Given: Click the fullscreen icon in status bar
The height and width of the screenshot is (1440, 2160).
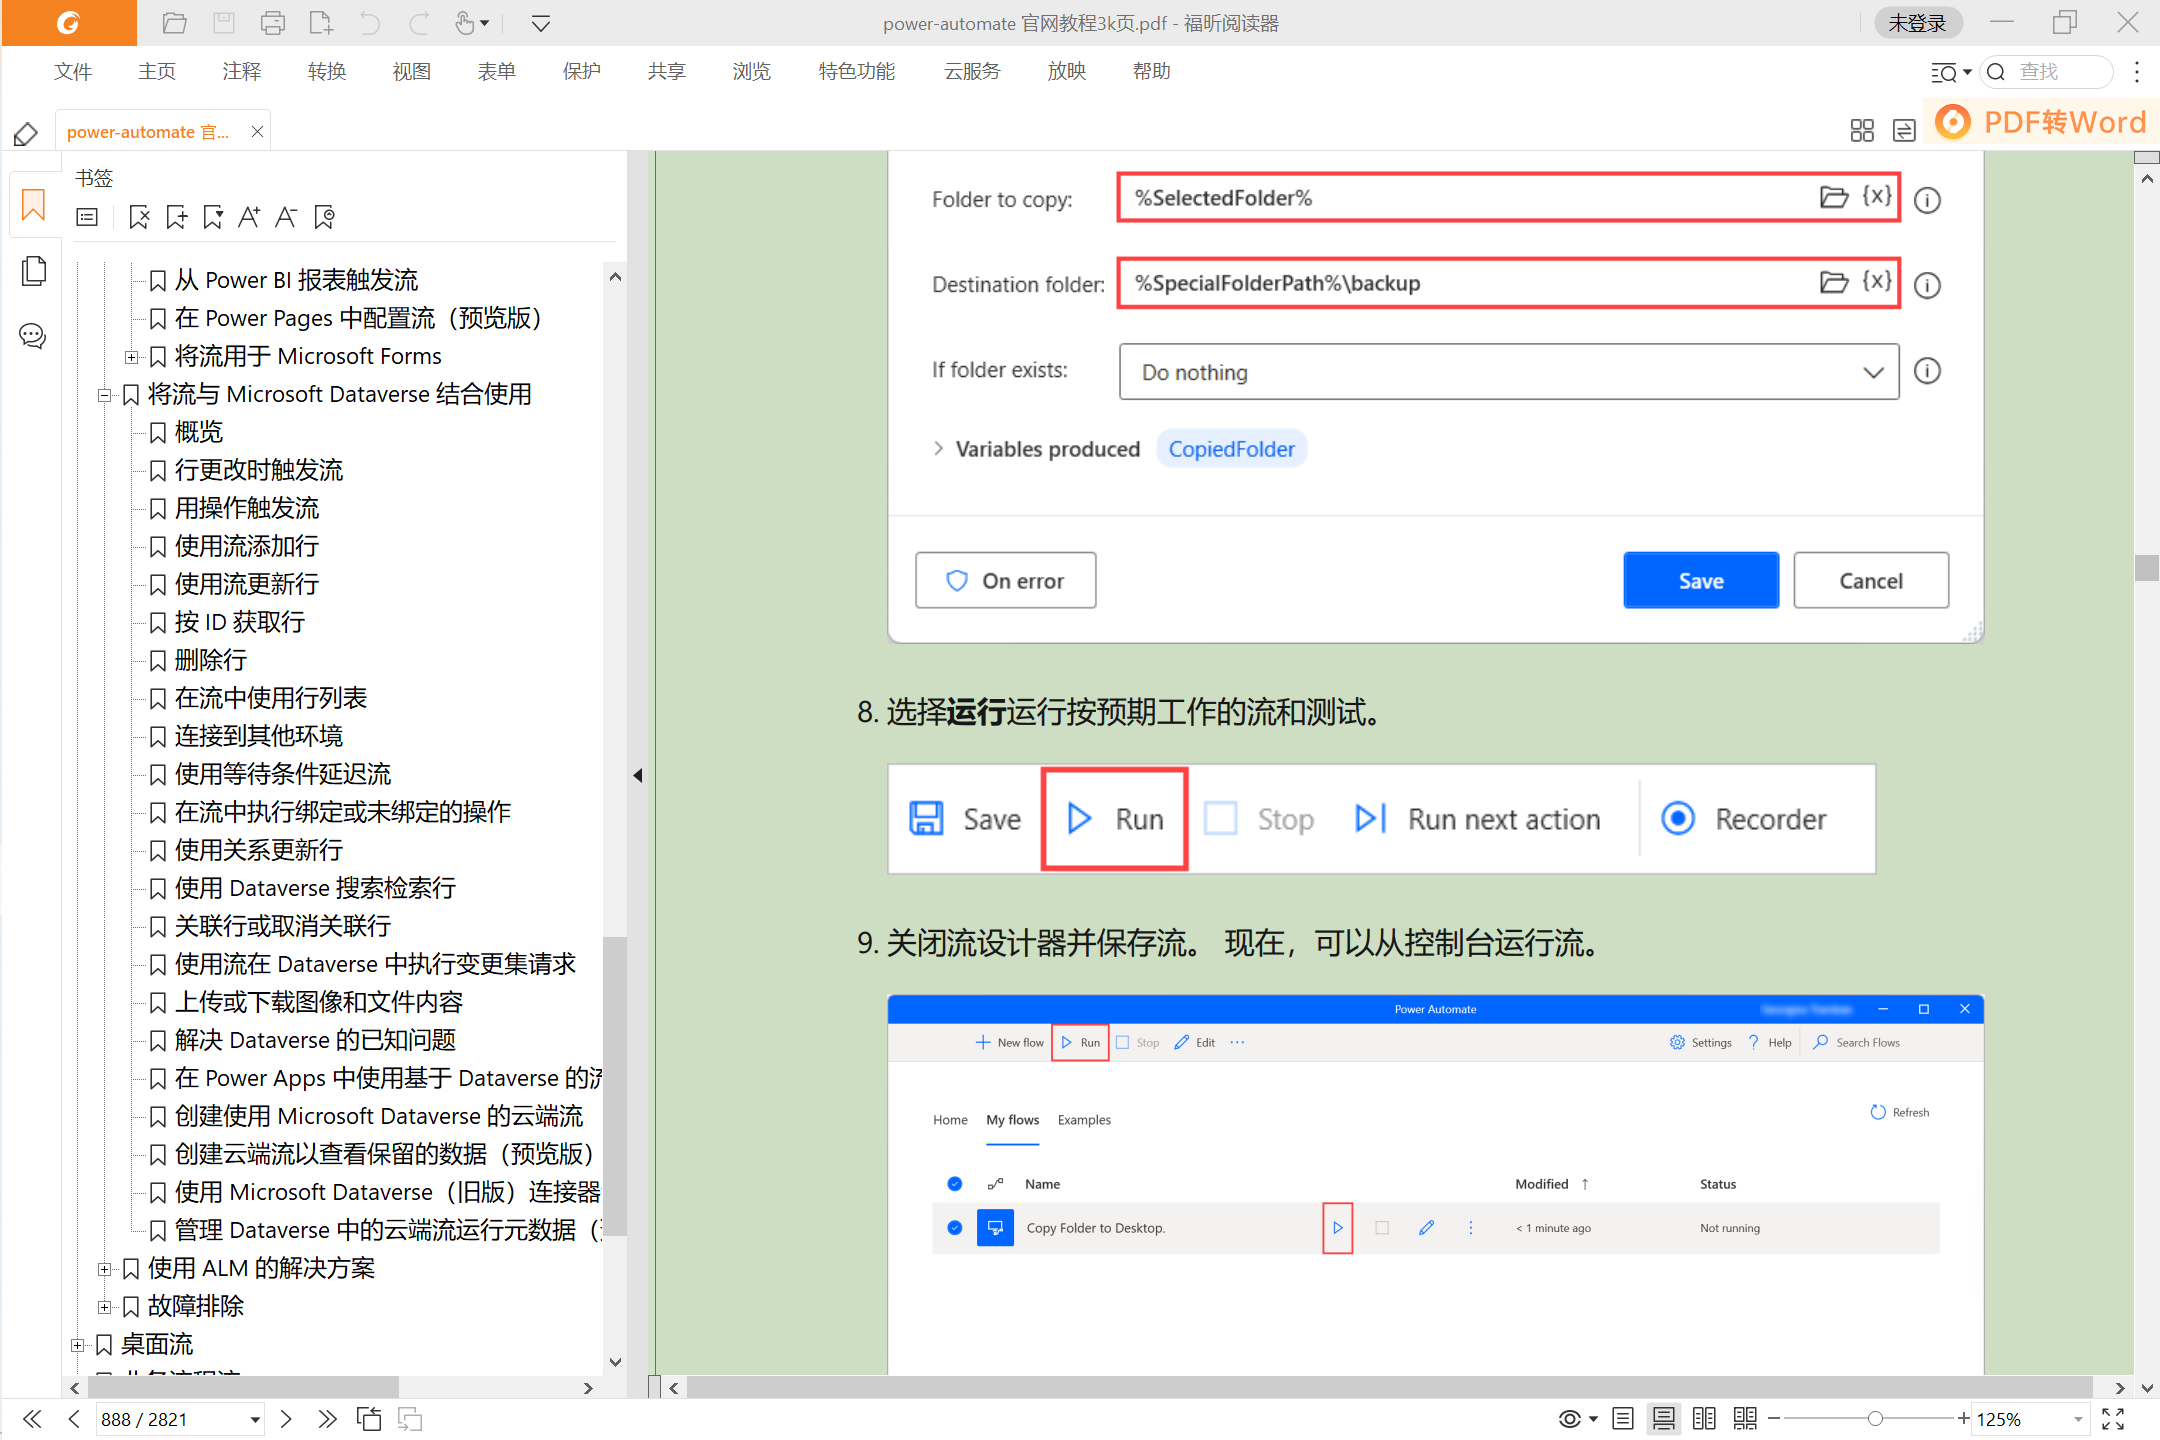Looking at the screenshot, I should [2113, 1419].
